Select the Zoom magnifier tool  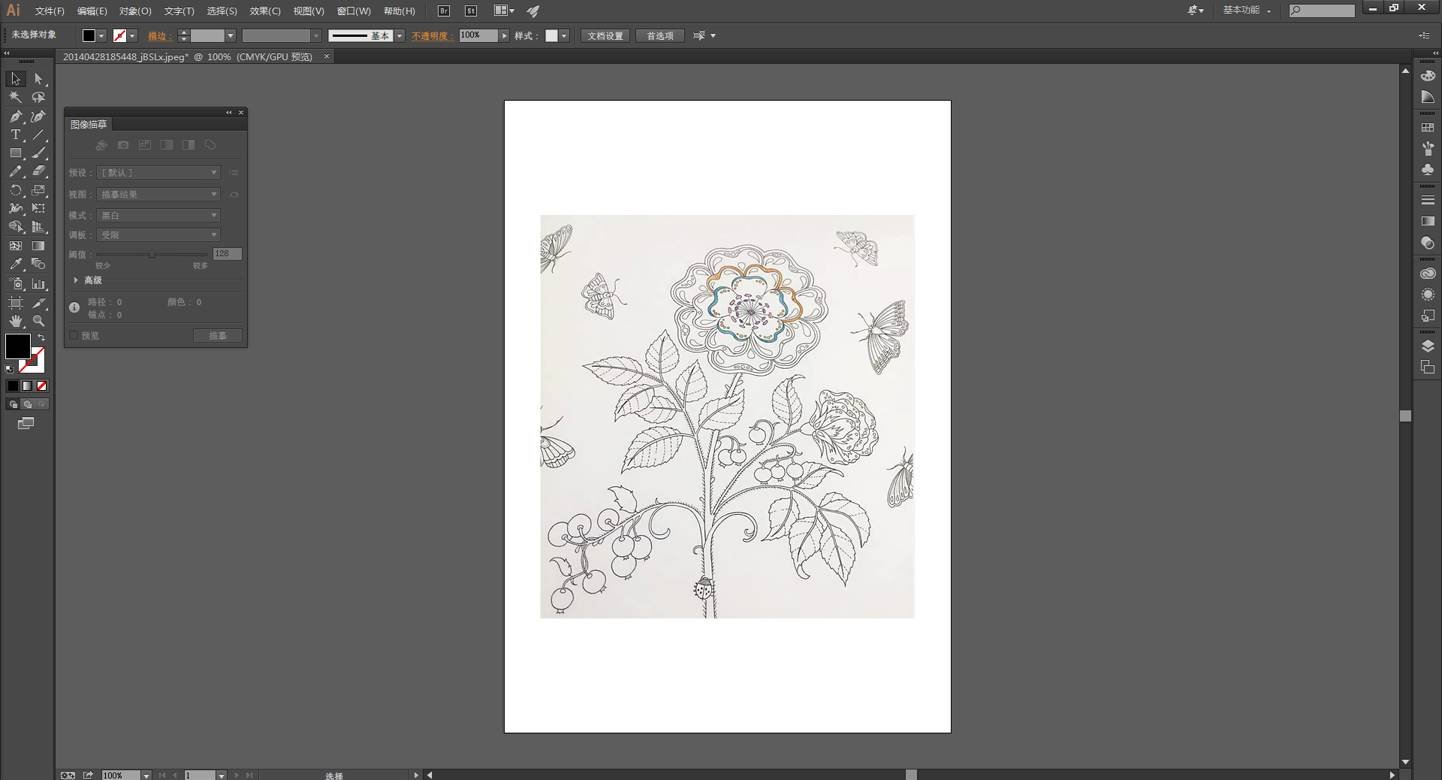38,321
